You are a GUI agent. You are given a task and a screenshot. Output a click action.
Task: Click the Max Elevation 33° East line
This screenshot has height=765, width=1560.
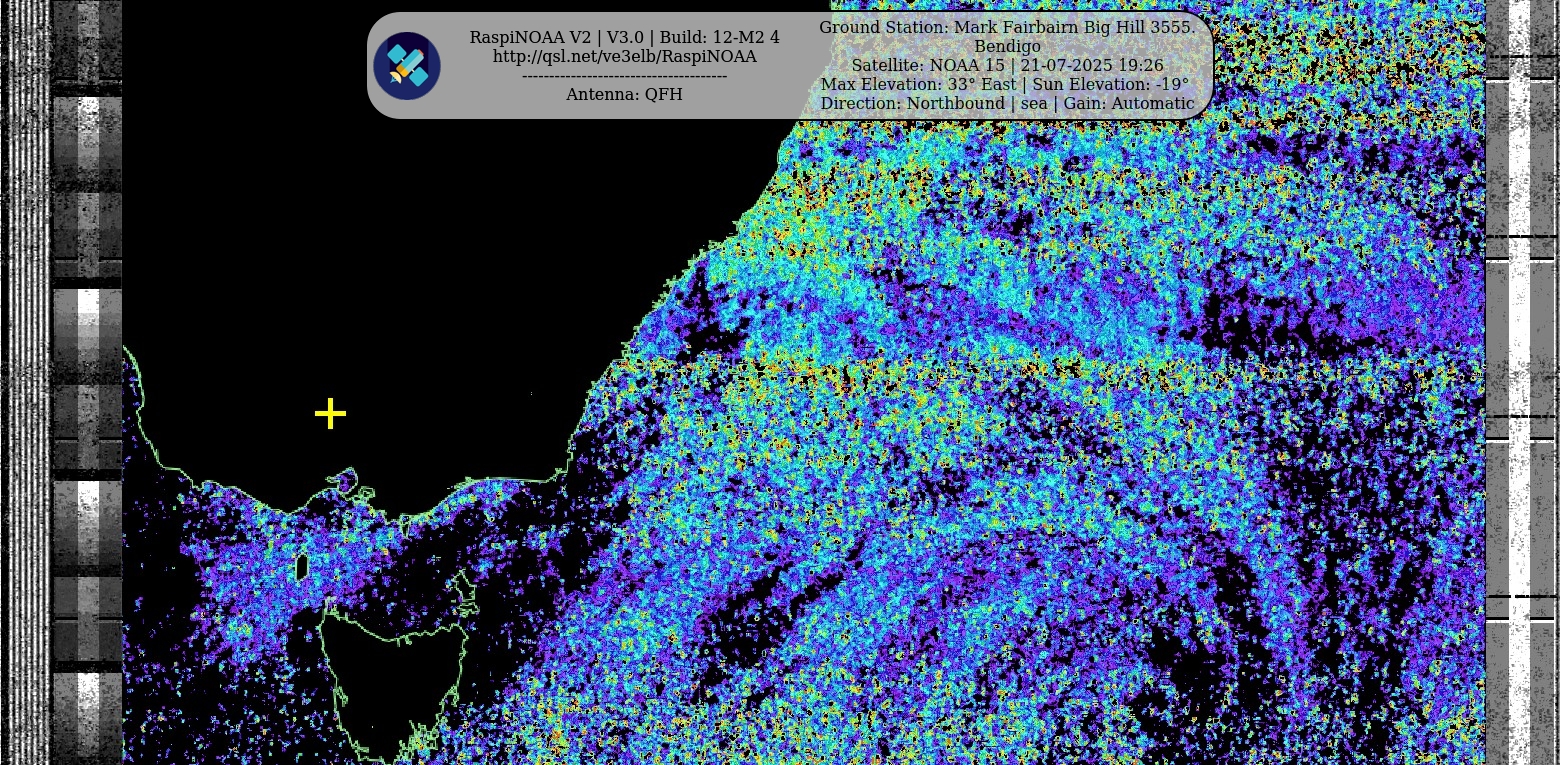click(1006, 85)
